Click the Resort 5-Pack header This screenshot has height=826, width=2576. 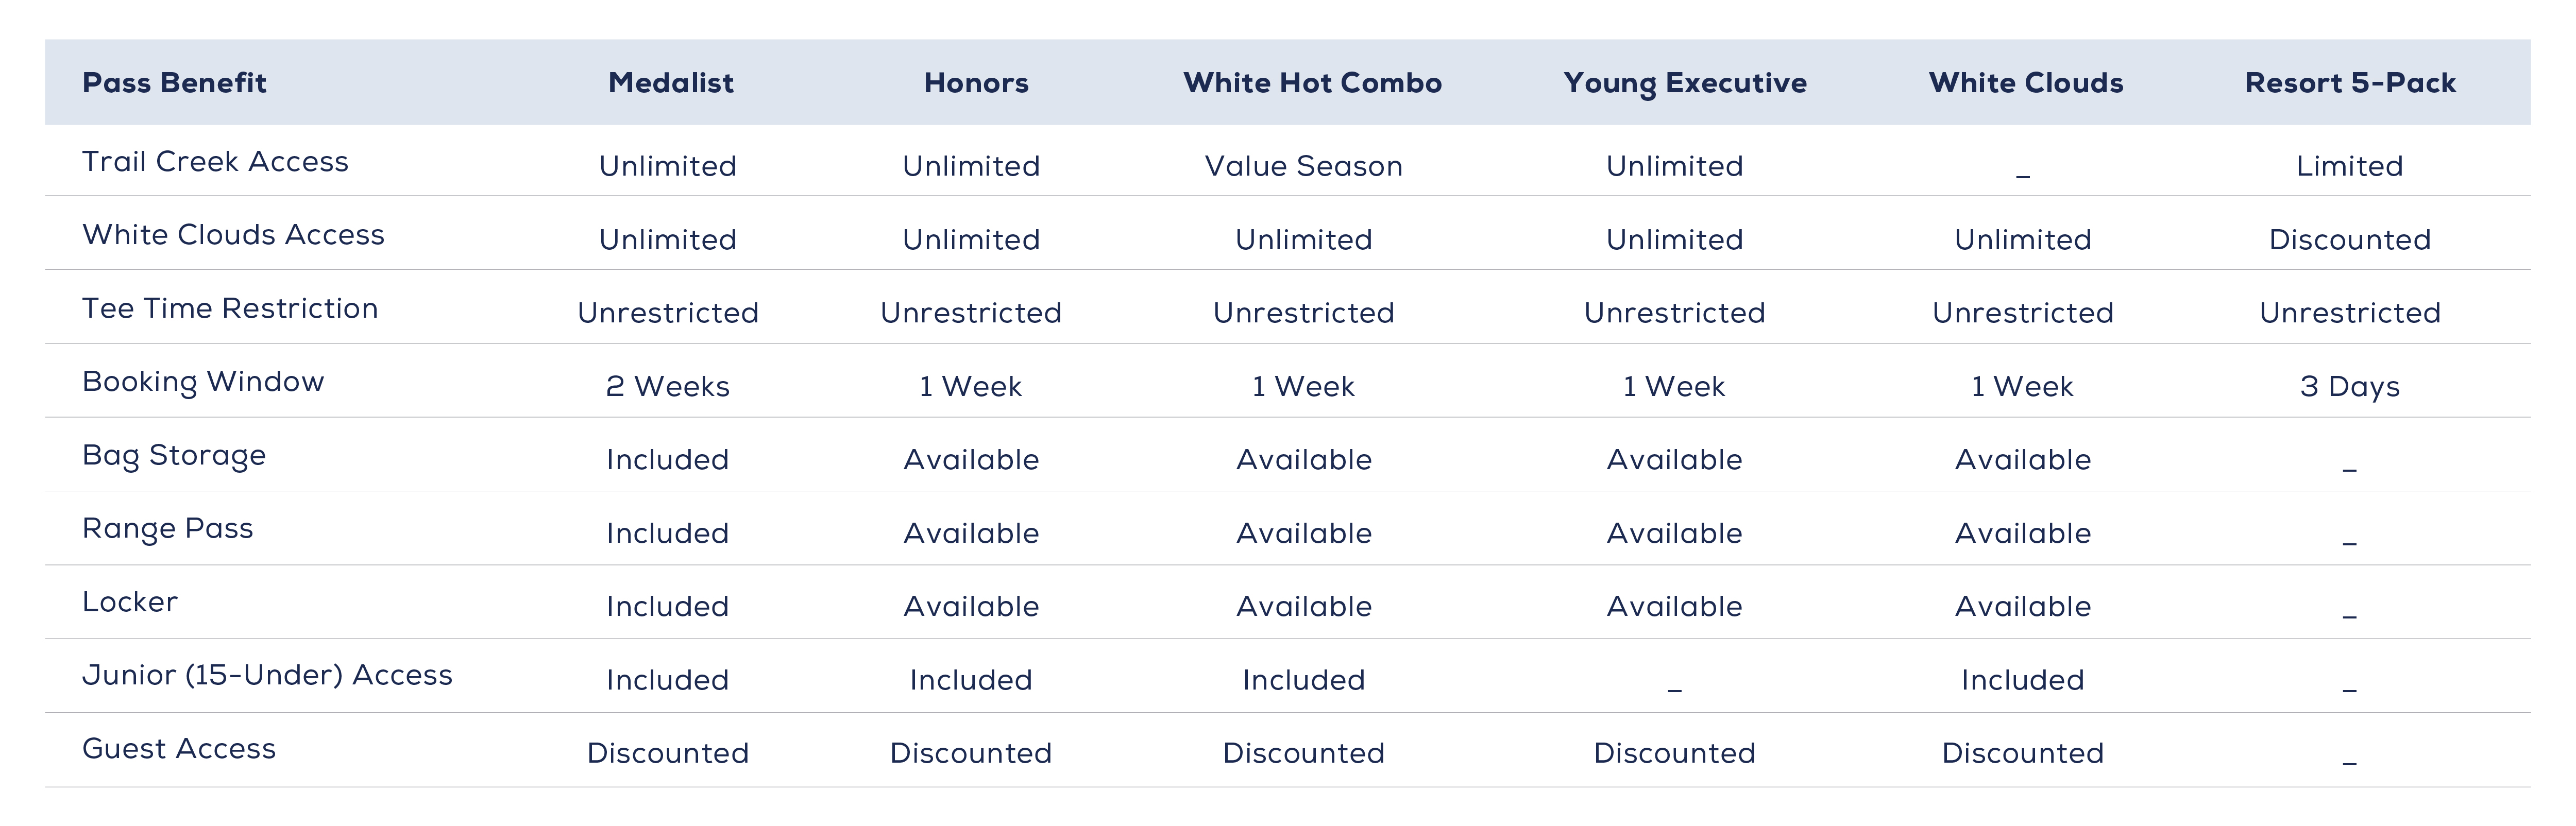point(2350,83)
